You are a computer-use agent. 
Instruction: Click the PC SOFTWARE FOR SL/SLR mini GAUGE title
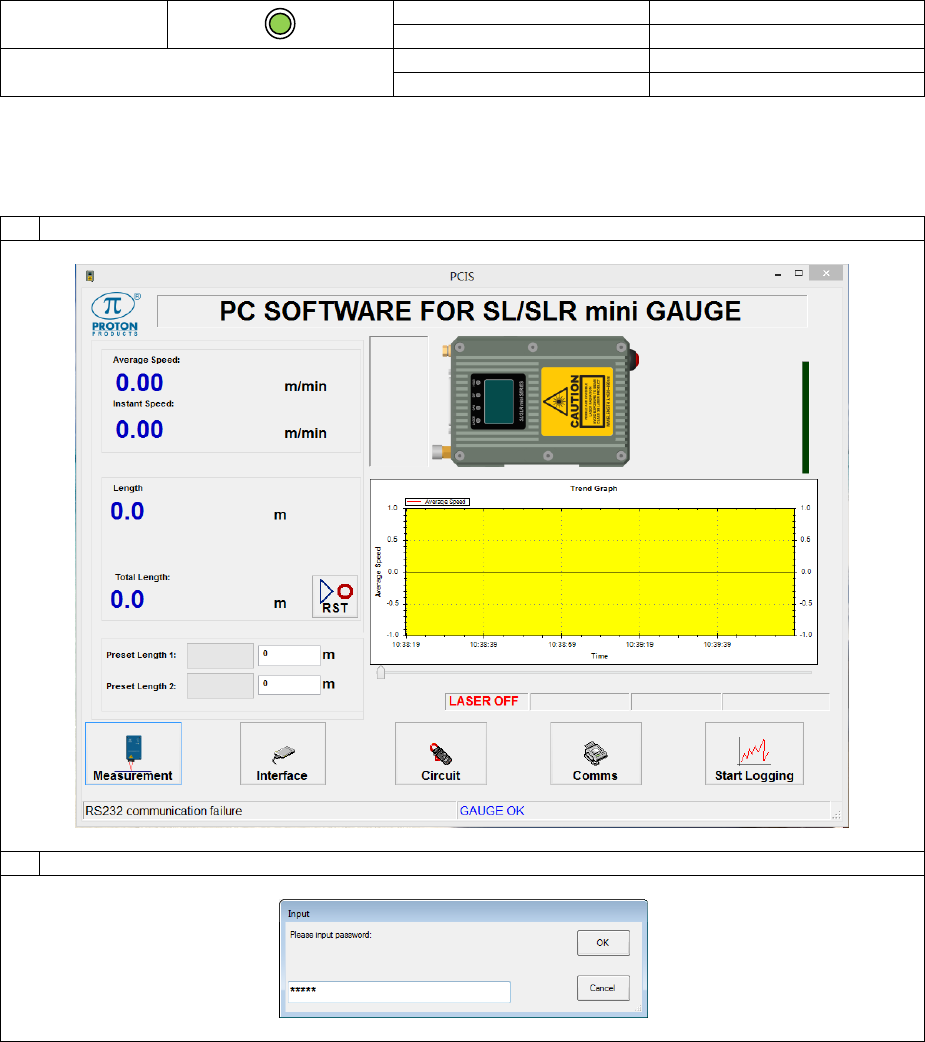[x=480, y=311]
